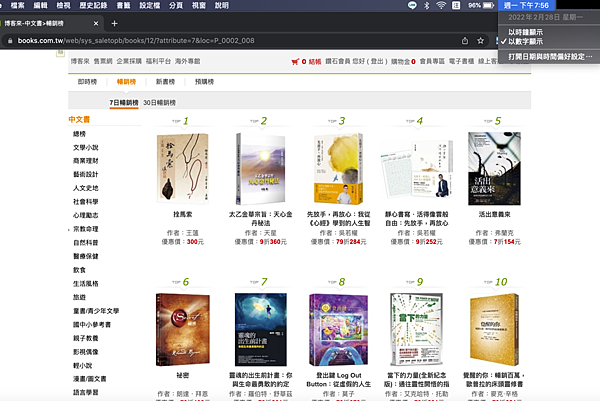Viewport: 600px width, 401px height.
Task: Open the 電子書櫃 link
Action: (x=461, y=61)
